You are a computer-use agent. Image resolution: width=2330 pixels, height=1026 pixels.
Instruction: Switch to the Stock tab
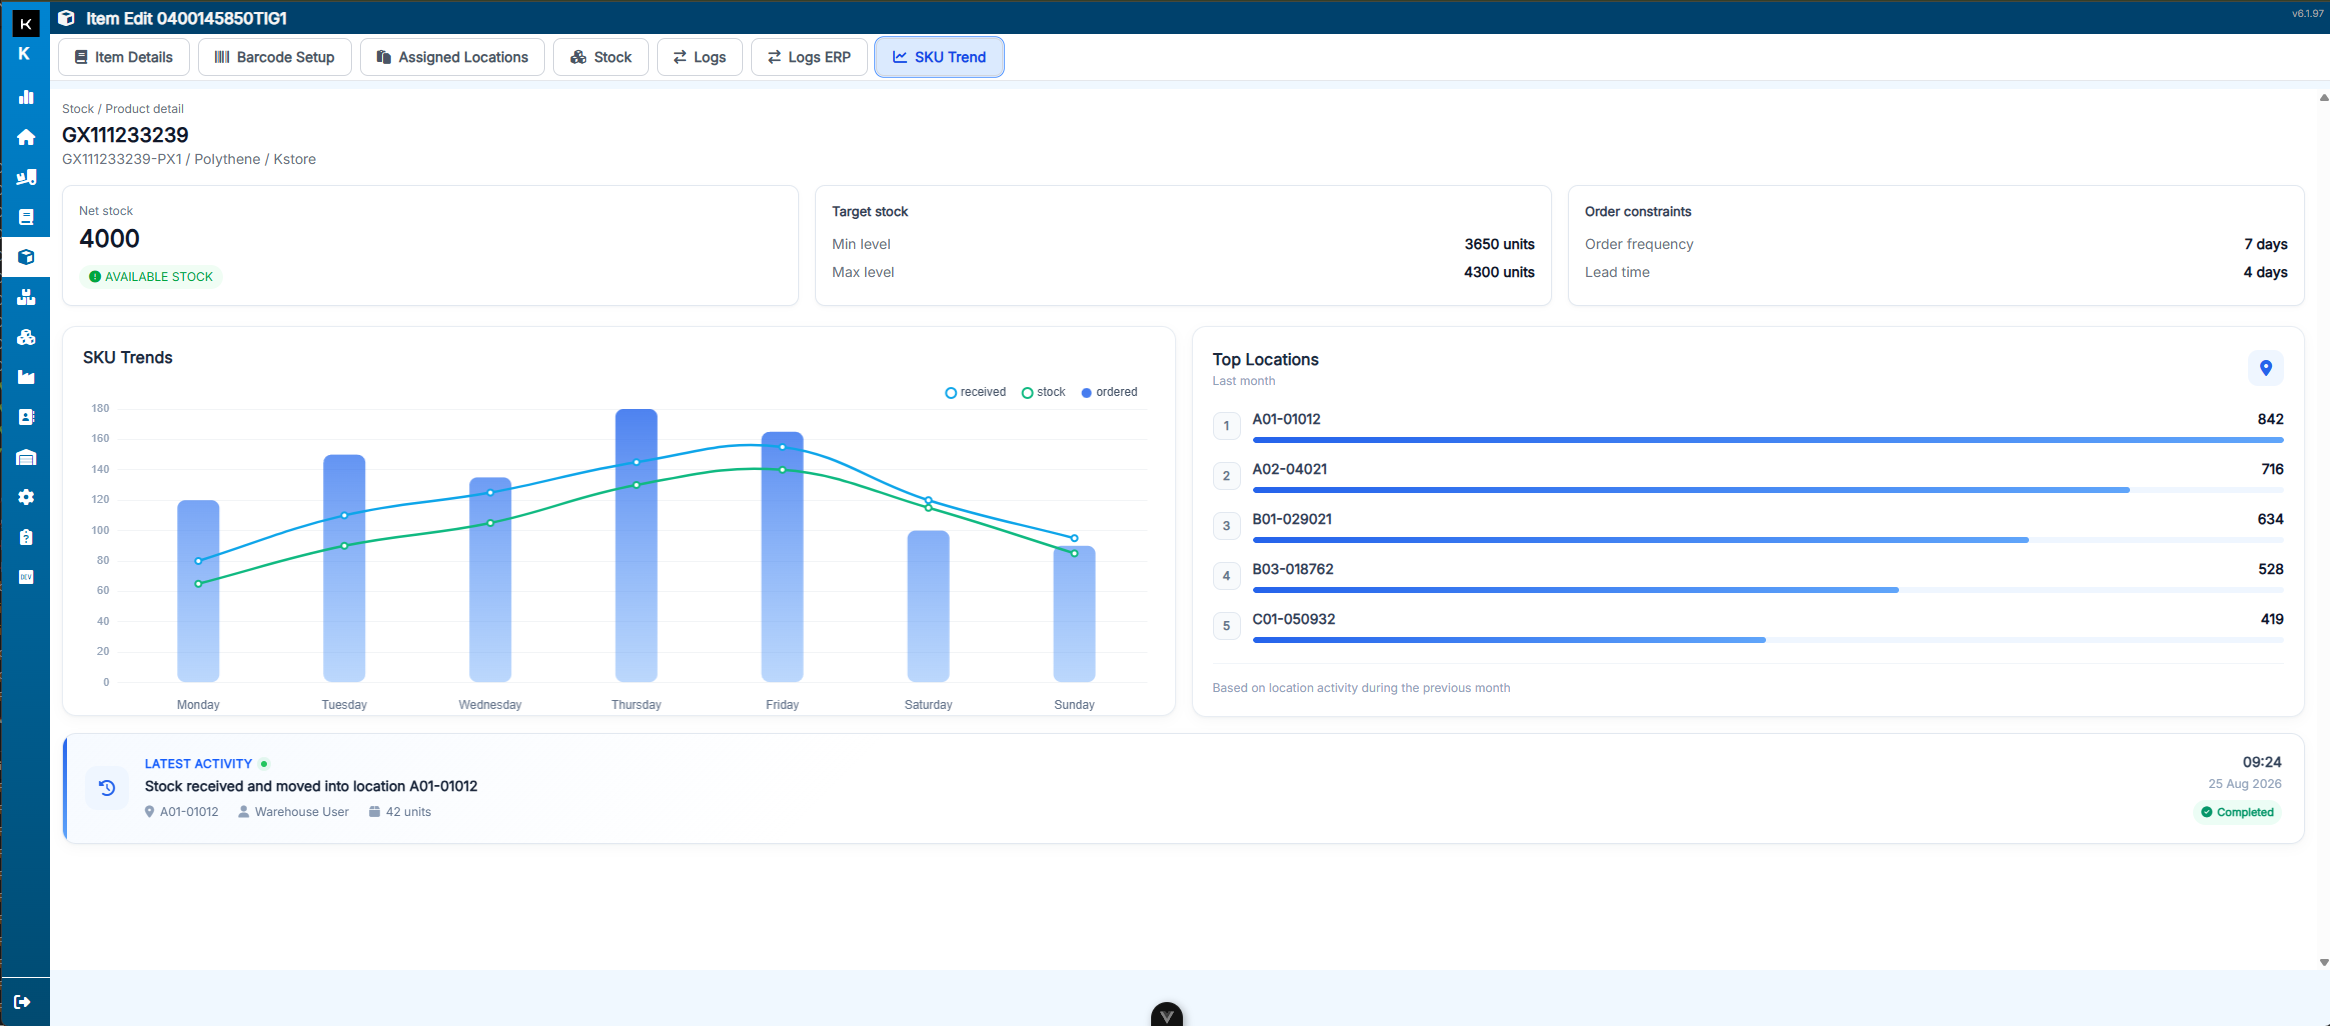[601, 57]
